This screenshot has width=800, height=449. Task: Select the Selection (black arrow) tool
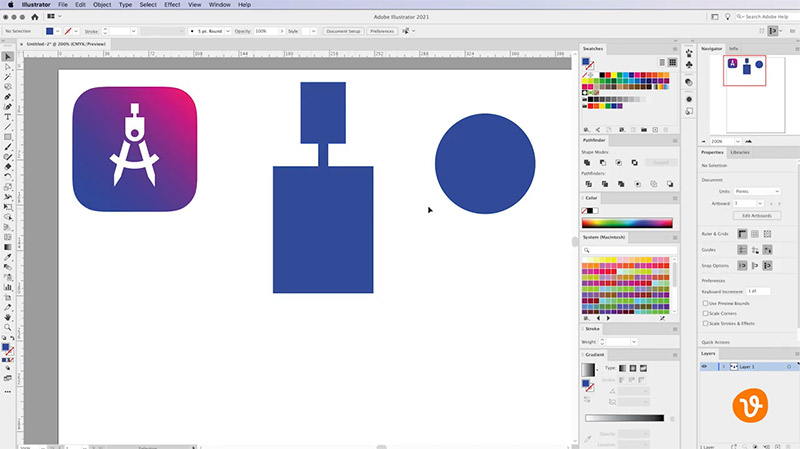[x=8, y=57]
